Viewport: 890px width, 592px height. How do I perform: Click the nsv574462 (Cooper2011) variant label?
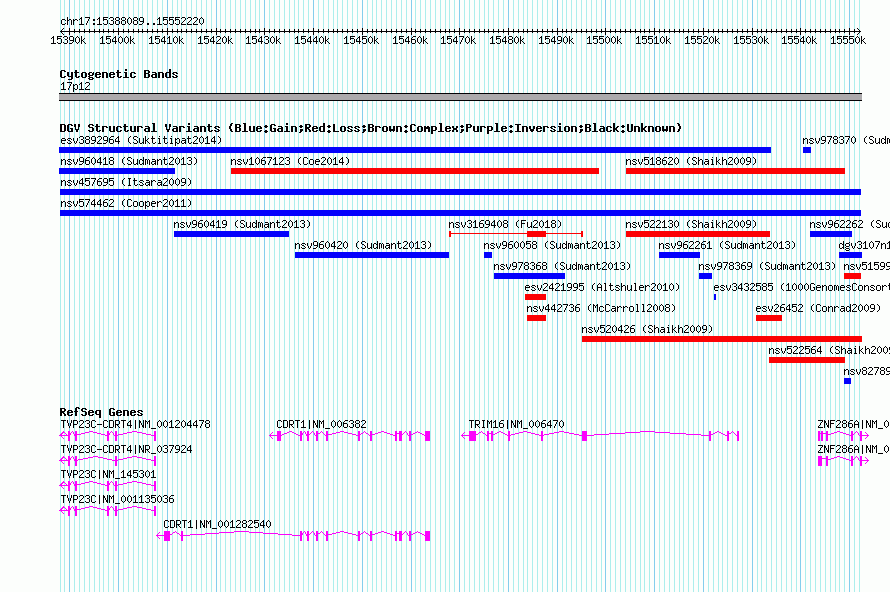click(x=126, y=203)
